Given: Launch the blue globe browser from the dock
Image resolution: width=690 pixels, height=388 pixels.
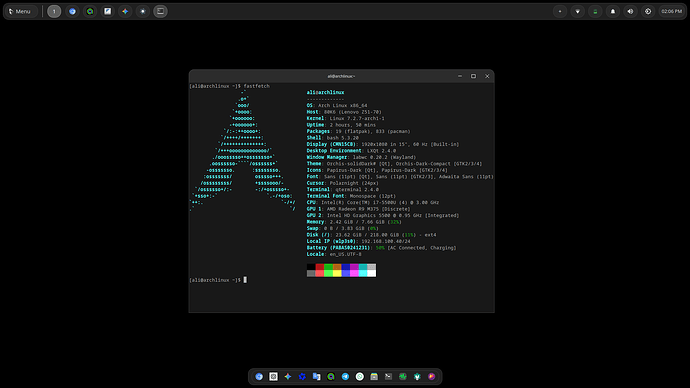Looking at the screenshot, I should (259, 377).
